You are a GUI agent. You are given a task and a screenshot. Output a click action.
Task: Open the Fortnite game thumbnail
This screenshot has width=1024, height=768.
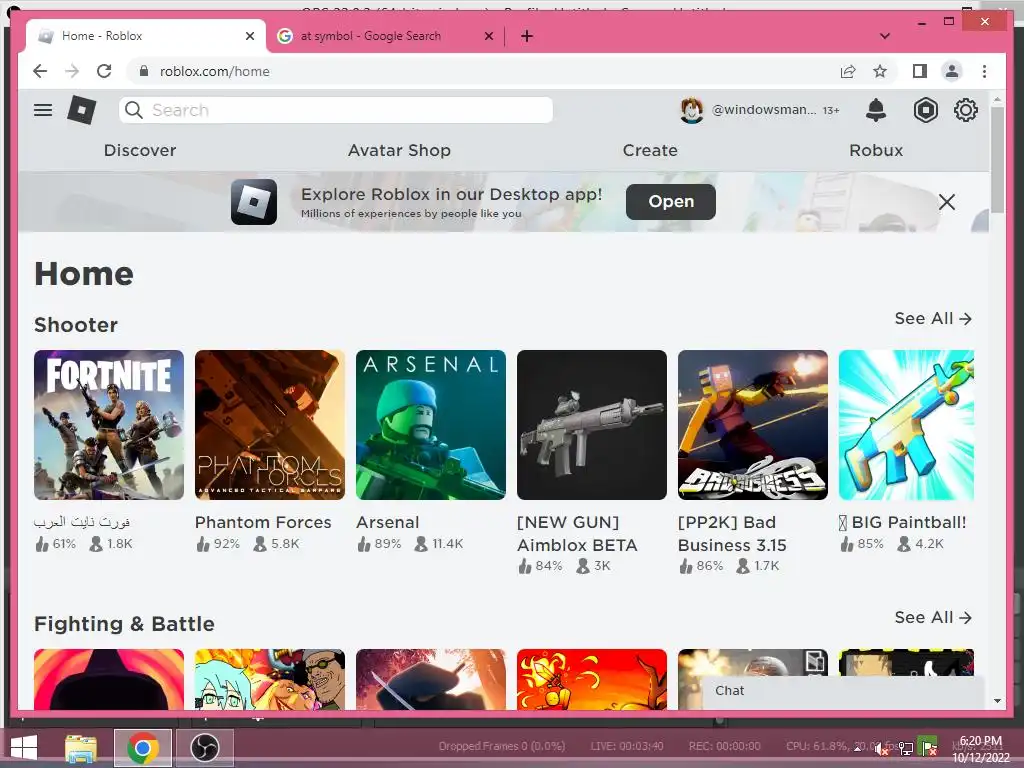point(109,425)
